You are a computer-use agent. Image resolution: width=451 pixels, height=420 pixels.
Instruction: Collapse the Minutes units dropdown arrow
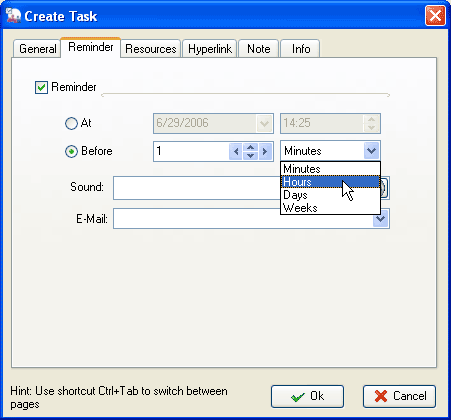[x=371, y=151]
